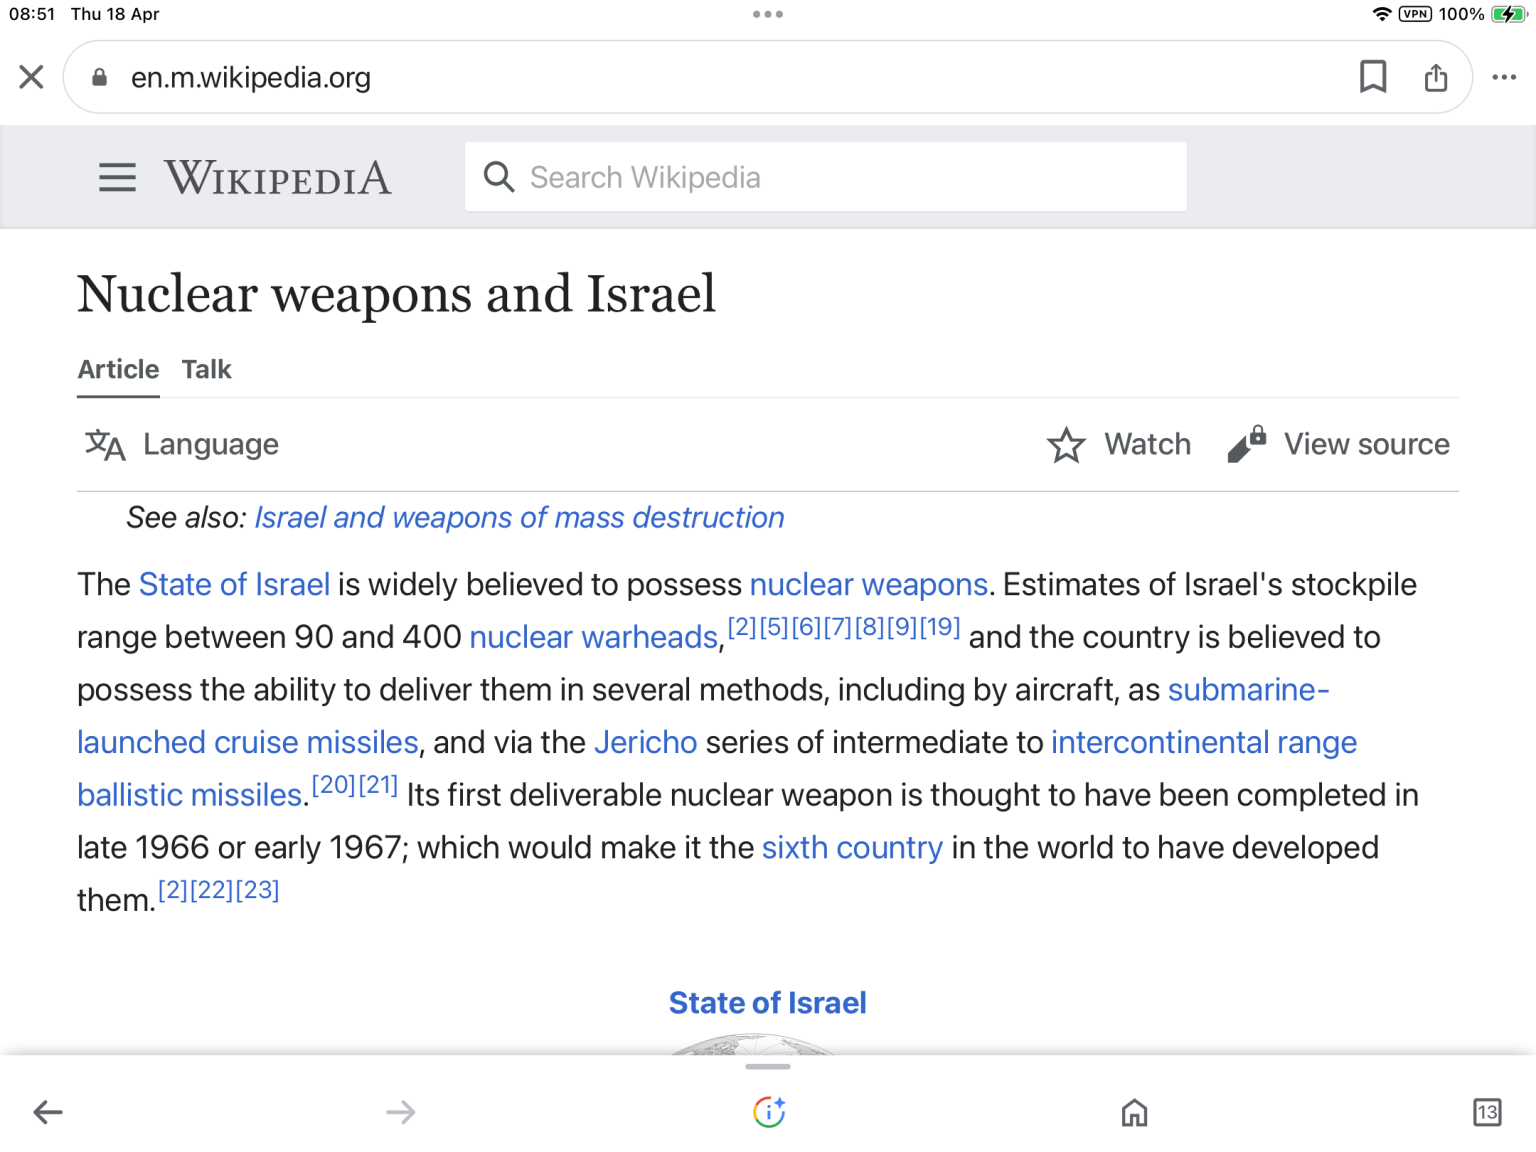Open citation [21]

tap(378, 785)
